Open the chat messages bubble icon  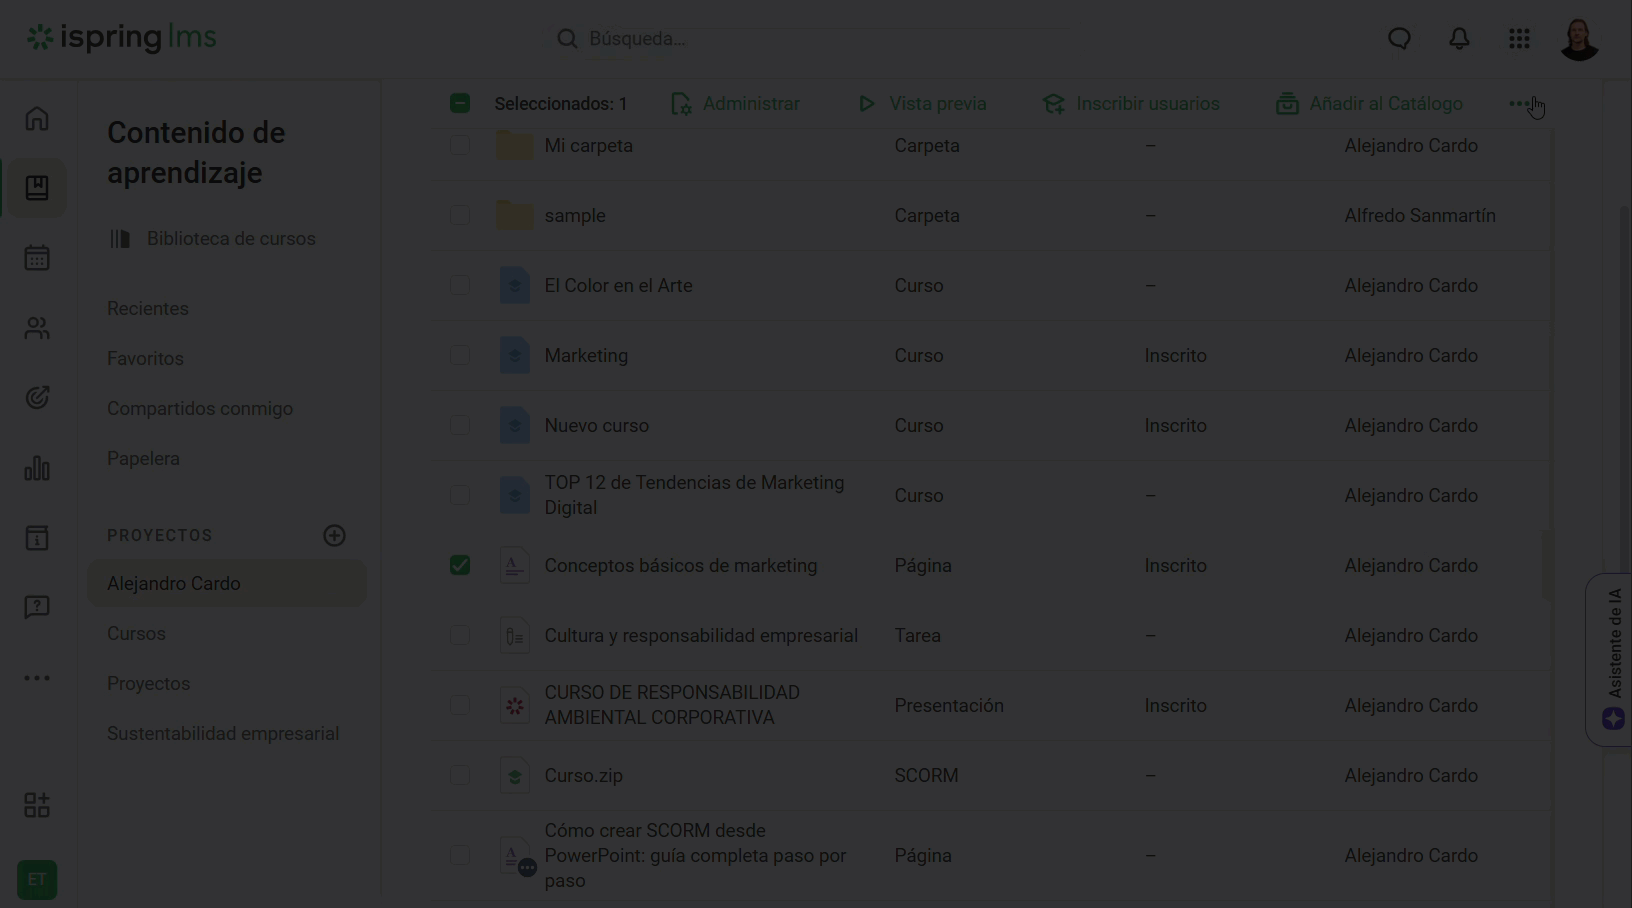pos(1399,39)
